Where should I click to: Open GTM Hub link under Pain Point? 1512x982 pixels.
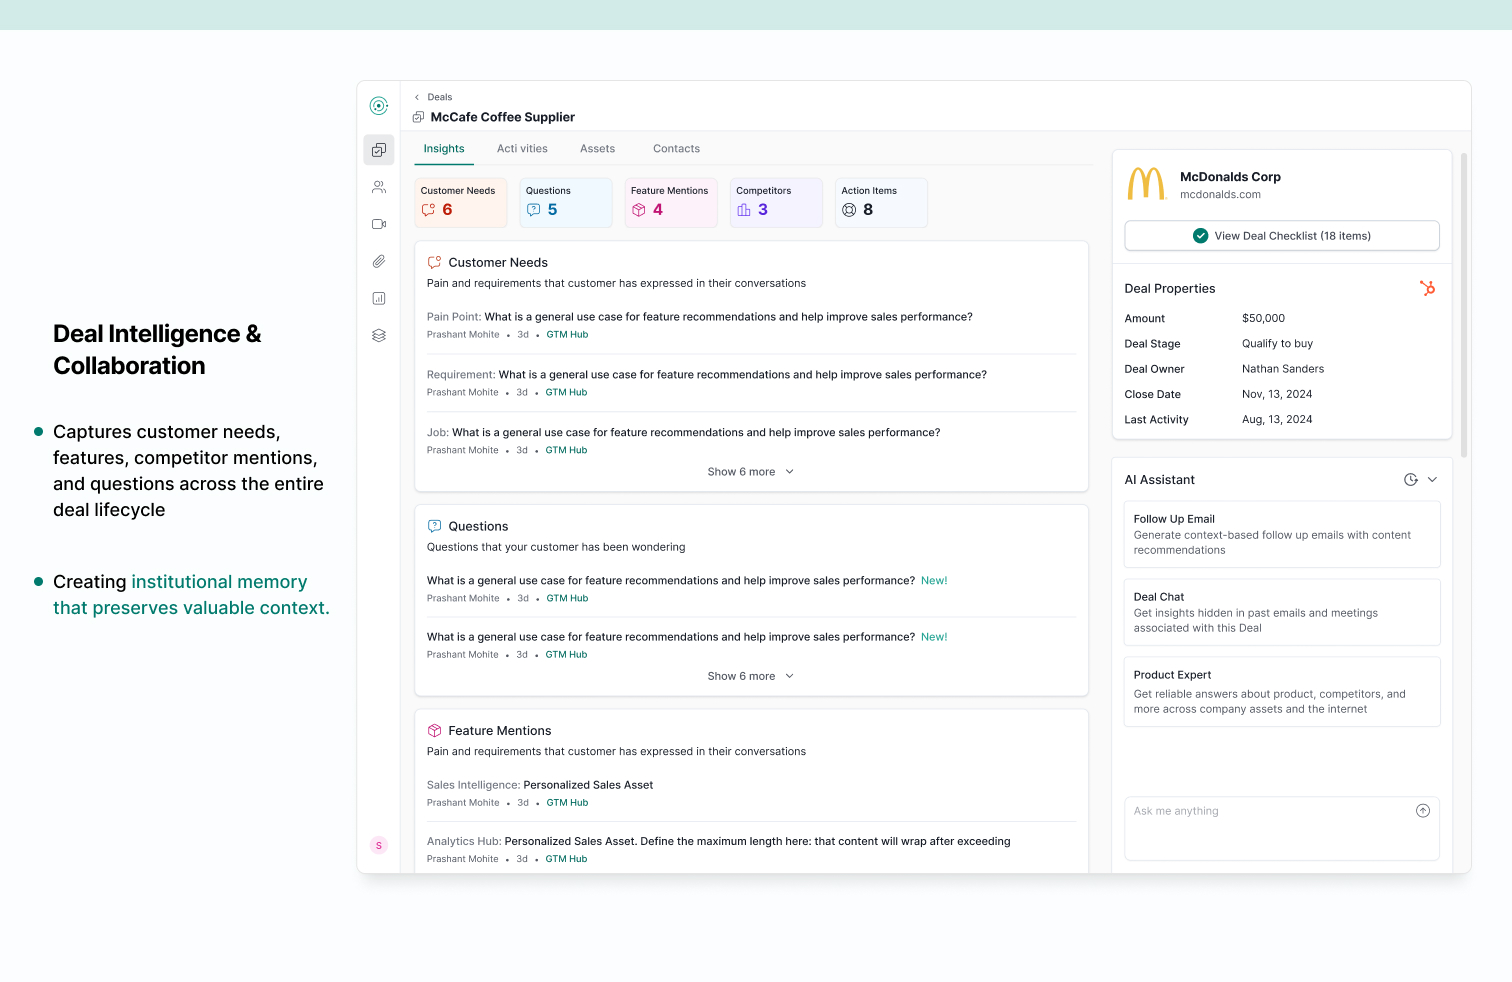[x=567, y=335]
